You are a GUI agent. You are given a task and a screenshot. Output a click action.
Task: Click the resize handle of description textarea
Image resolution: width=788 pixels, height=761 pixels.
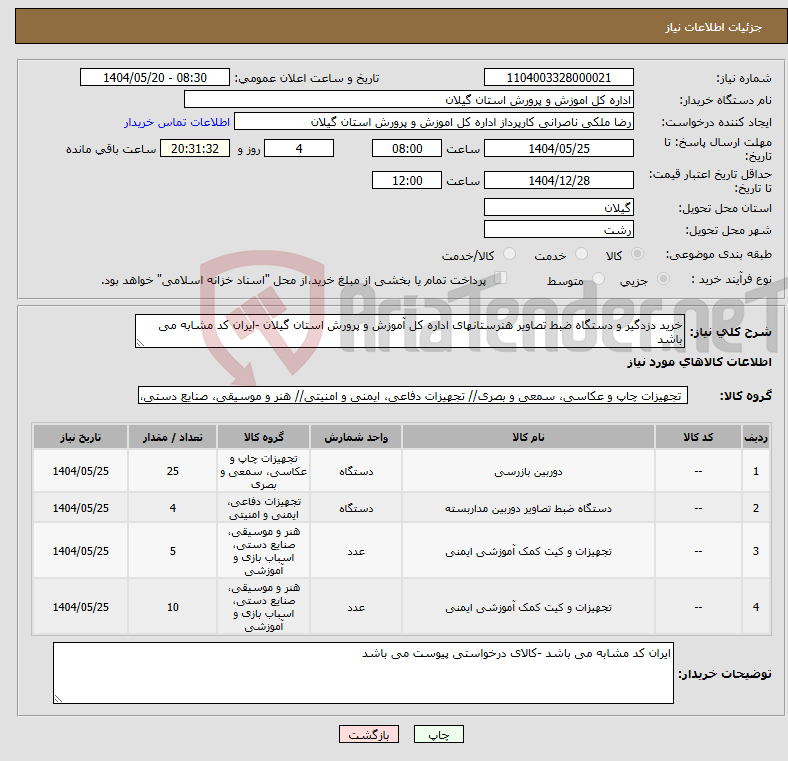pyautogui.click(x=140, y=343)
